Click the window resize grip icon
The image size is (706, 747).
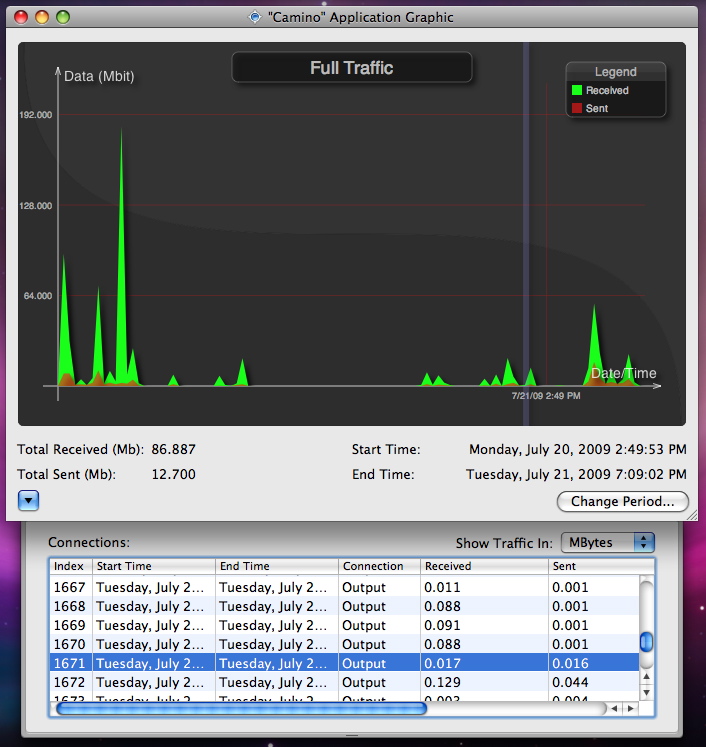coord(692,515)
